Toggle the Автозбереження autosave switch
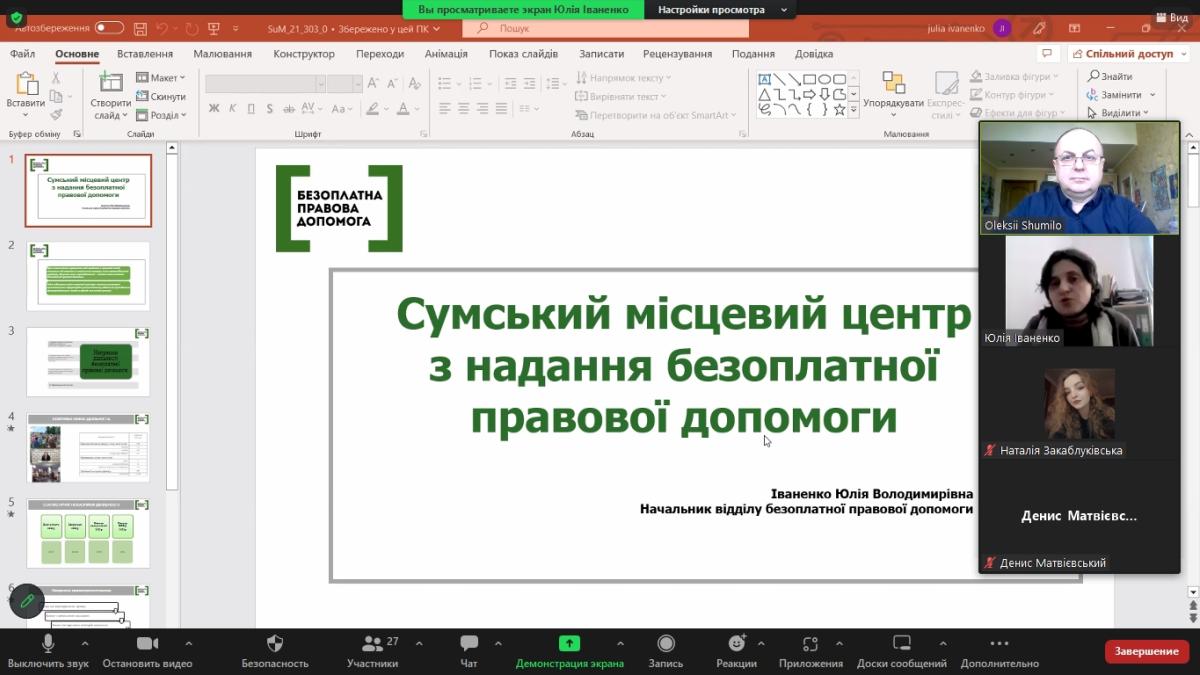This screenshot has width=1200, height=675. click(109, 28)
